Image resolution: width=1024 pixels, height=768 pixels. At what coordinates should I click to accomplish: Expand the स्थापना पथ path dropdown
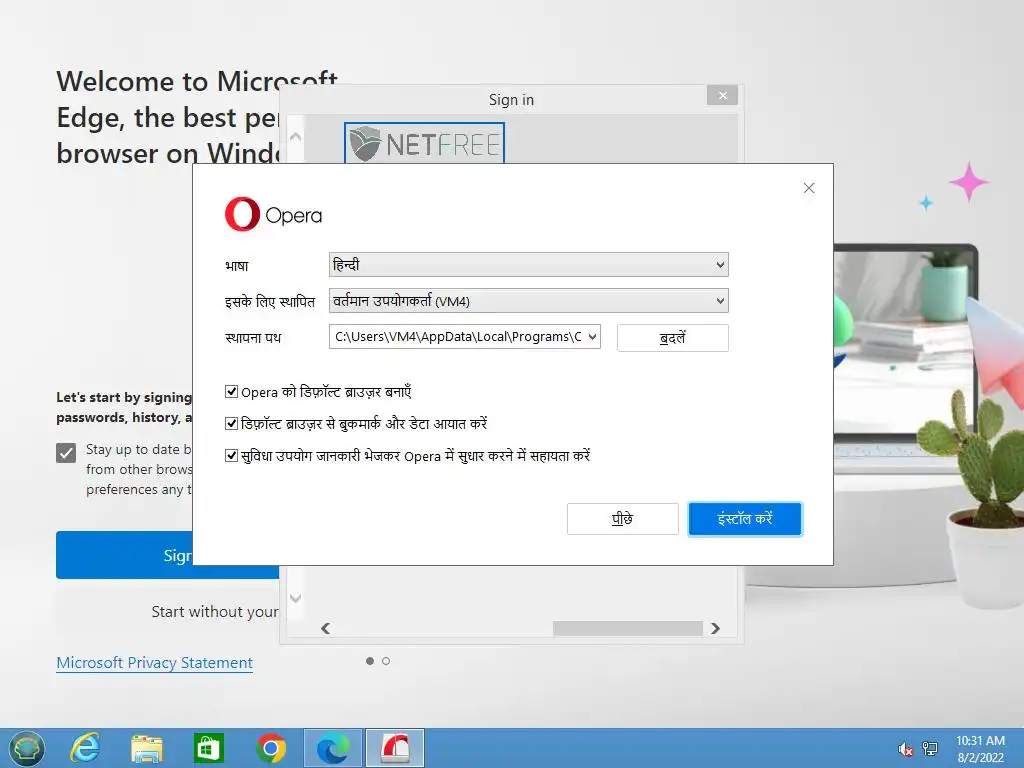point(592,337)
